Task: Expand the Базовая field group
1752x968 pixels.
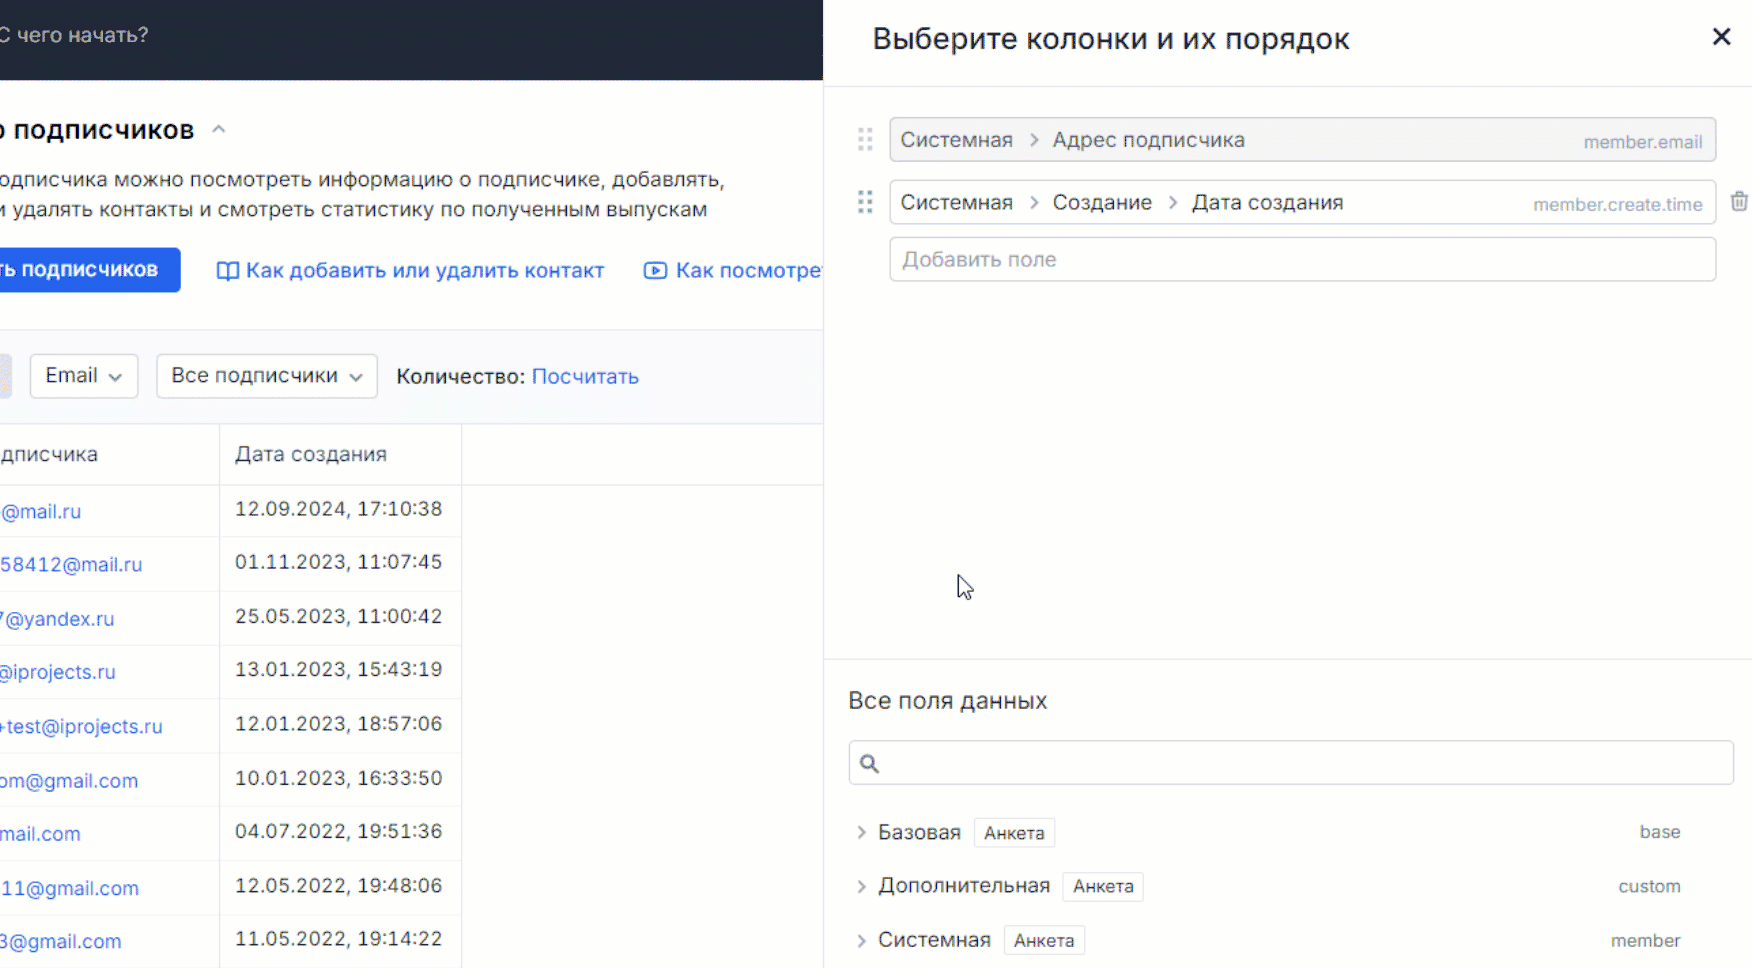Action: (861, 832)
